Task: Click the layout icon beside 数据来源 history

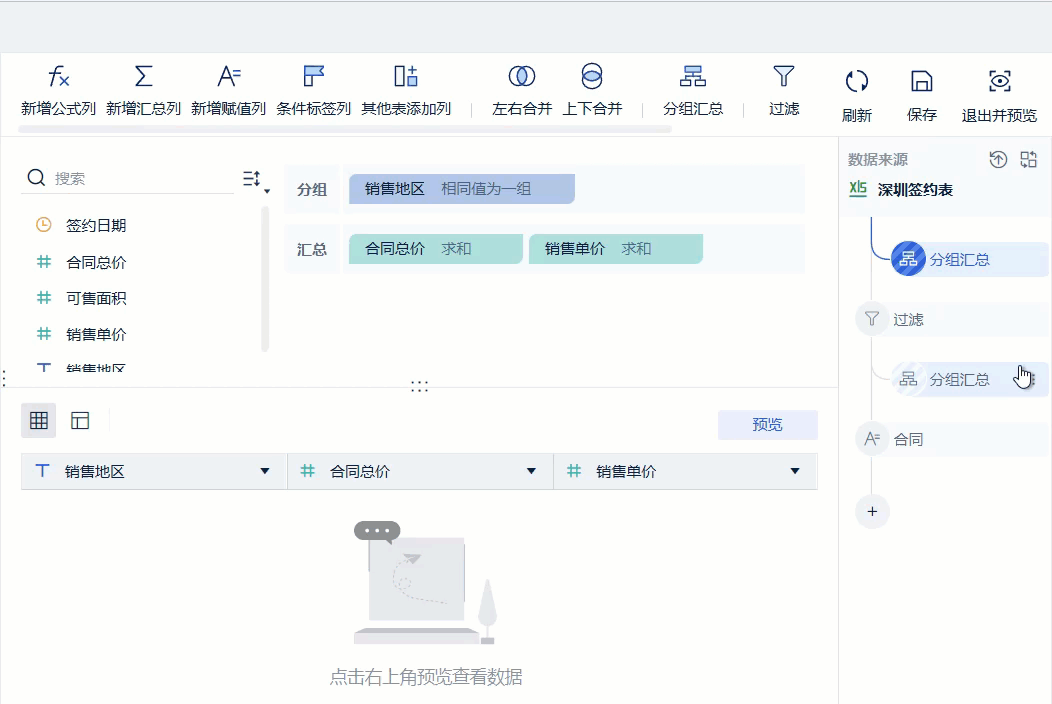Action: (x=1029, y=159)
